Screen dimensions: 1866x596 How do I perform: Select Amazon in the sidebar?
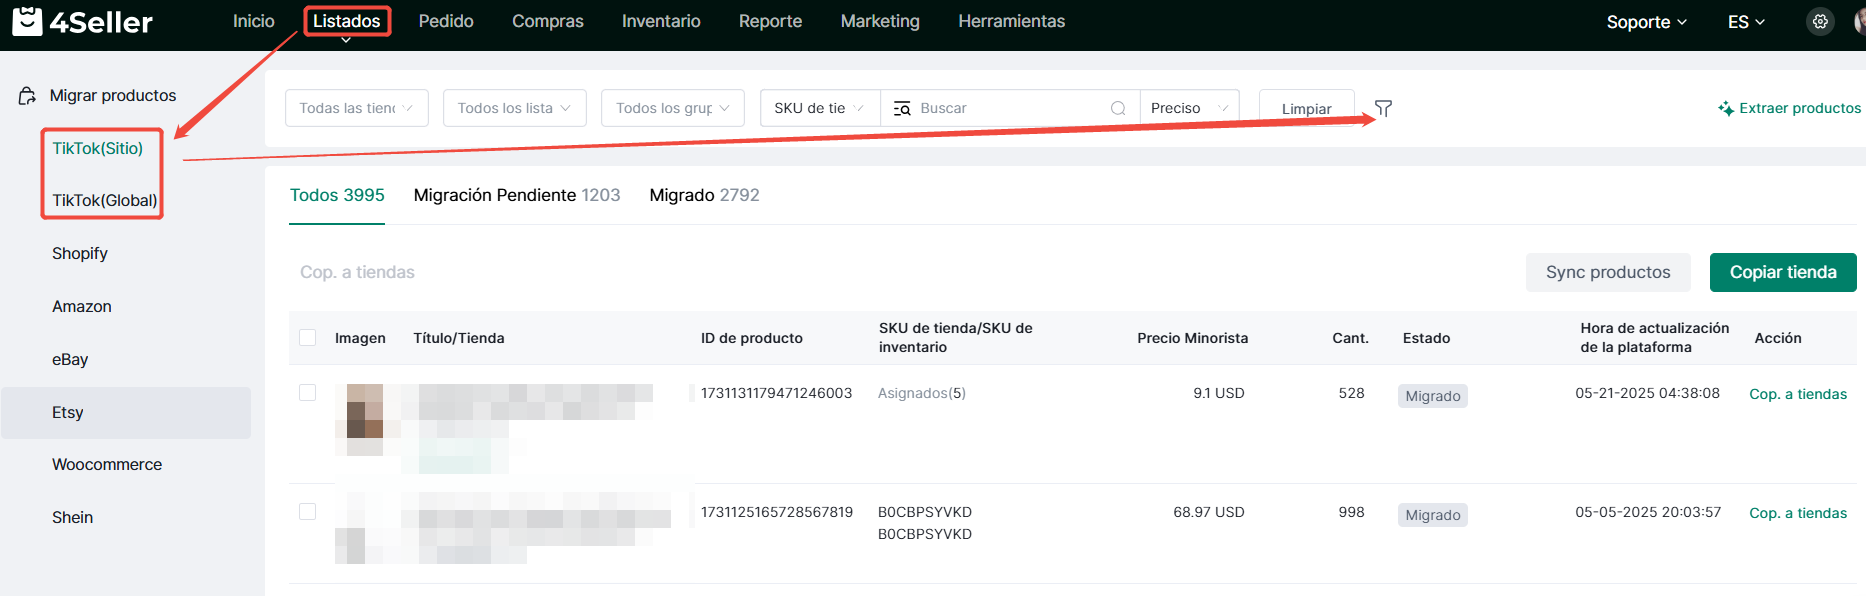[82, 306]
